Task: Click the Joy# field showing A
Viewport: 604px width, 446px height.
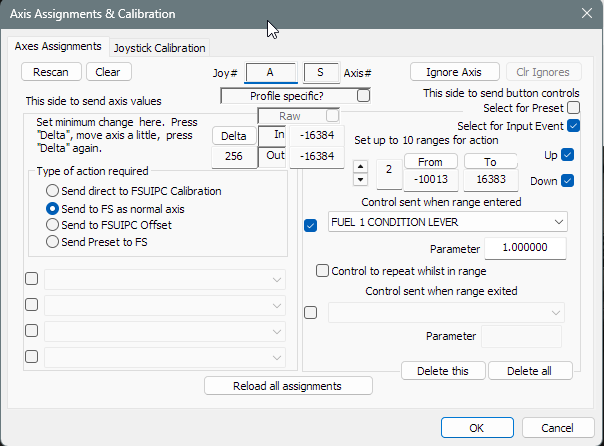Action: (x=270, y=72)
